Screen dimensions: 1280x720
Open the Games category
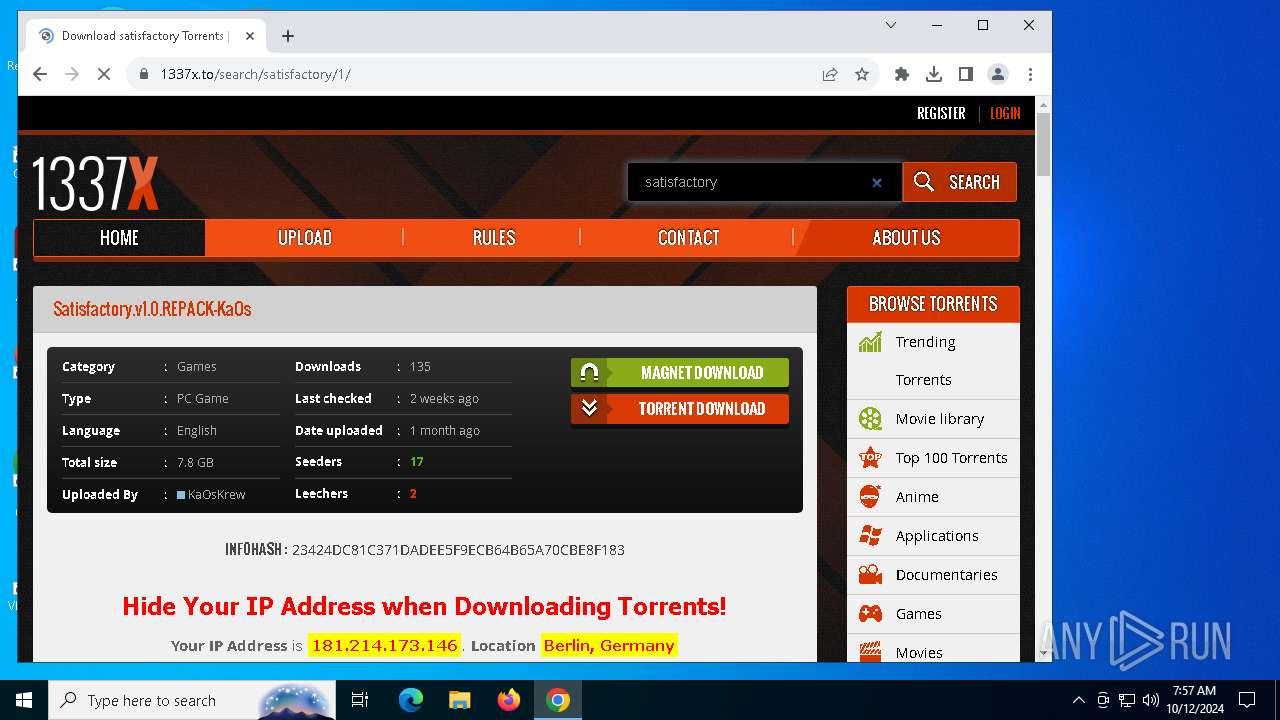pyautogui.click(x=918, y=614)
